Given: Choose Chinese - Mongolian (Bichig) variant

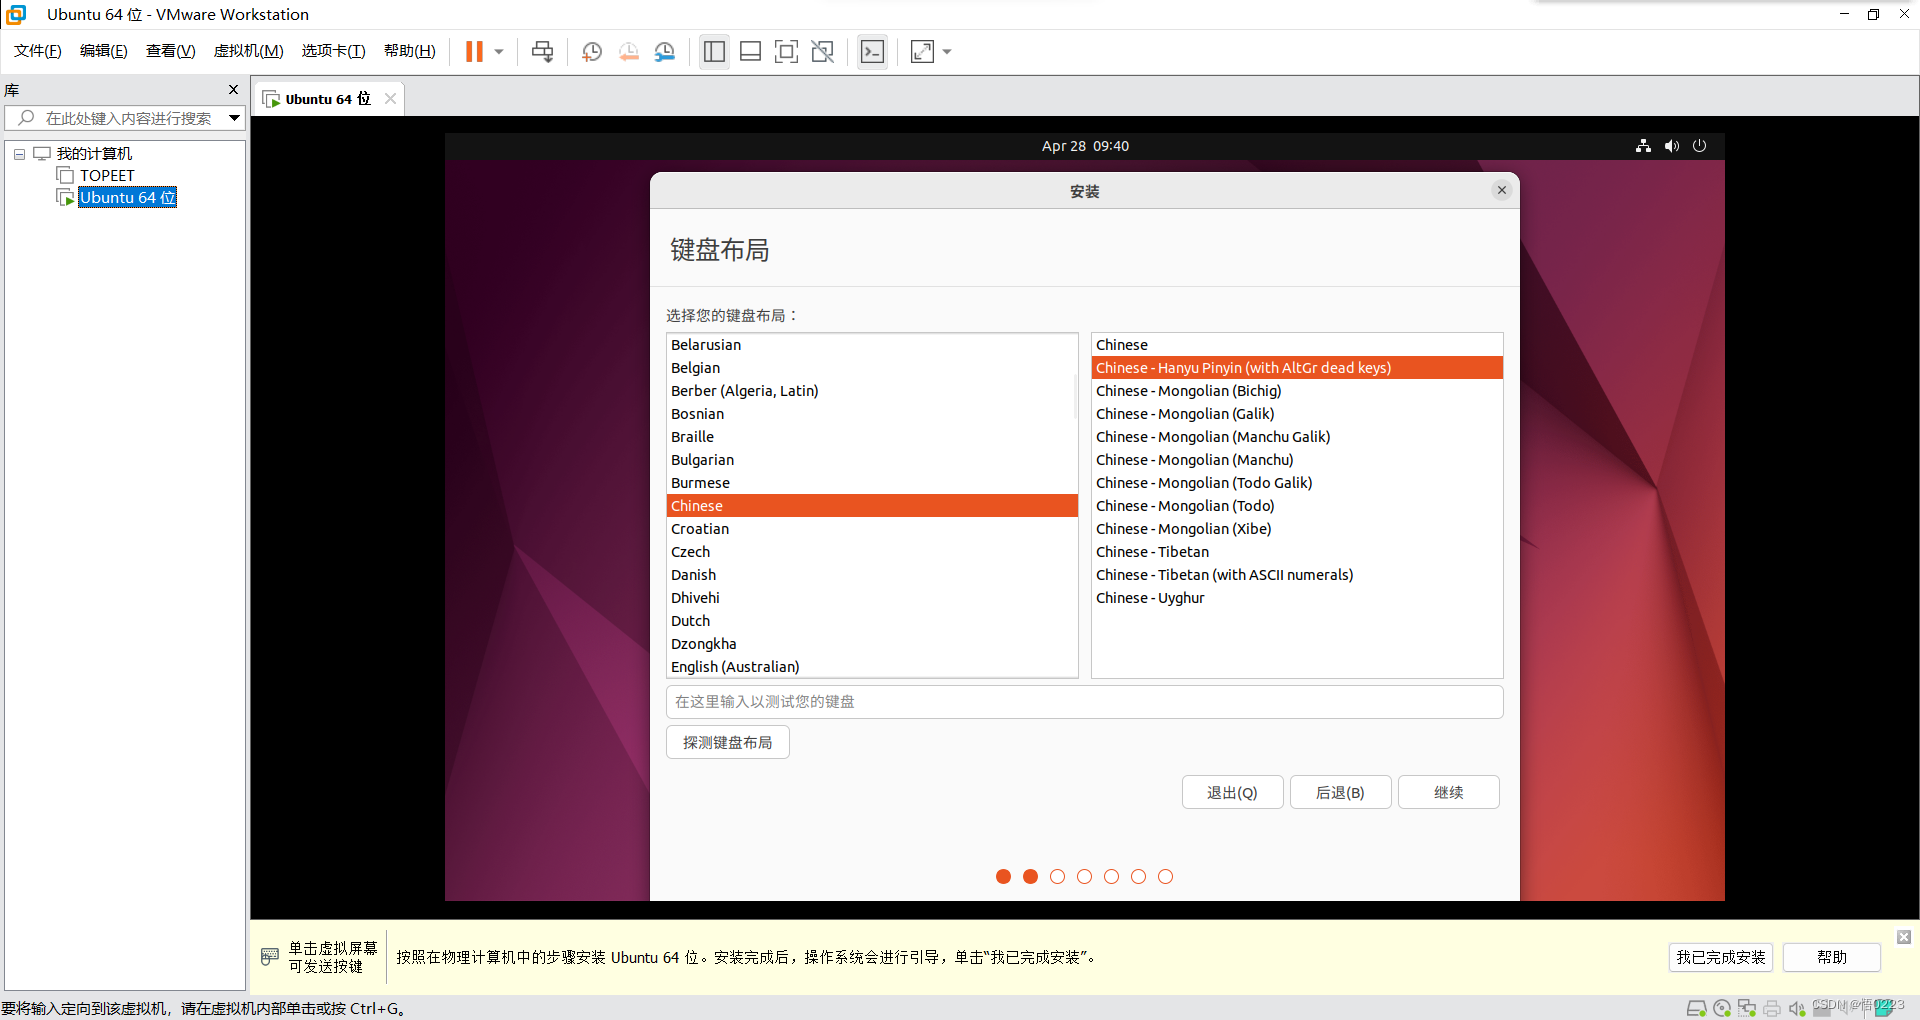Looking at the screenshot, I should pyautogui.click(x=1297, y=391).
